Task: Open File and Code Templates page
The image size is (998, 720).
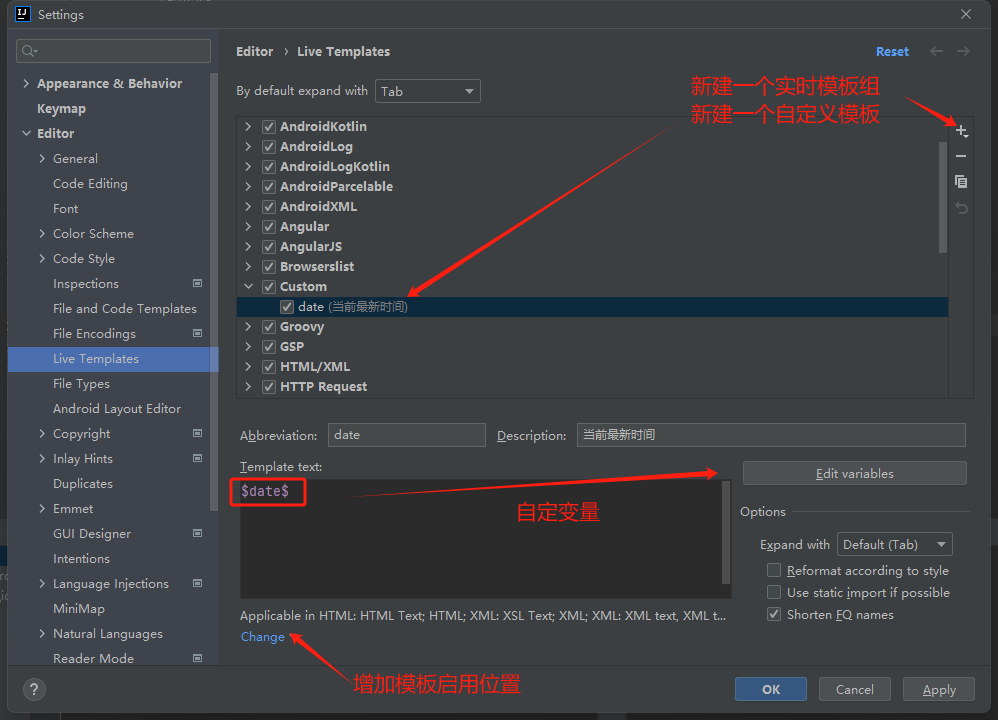Action: point(125,308)
